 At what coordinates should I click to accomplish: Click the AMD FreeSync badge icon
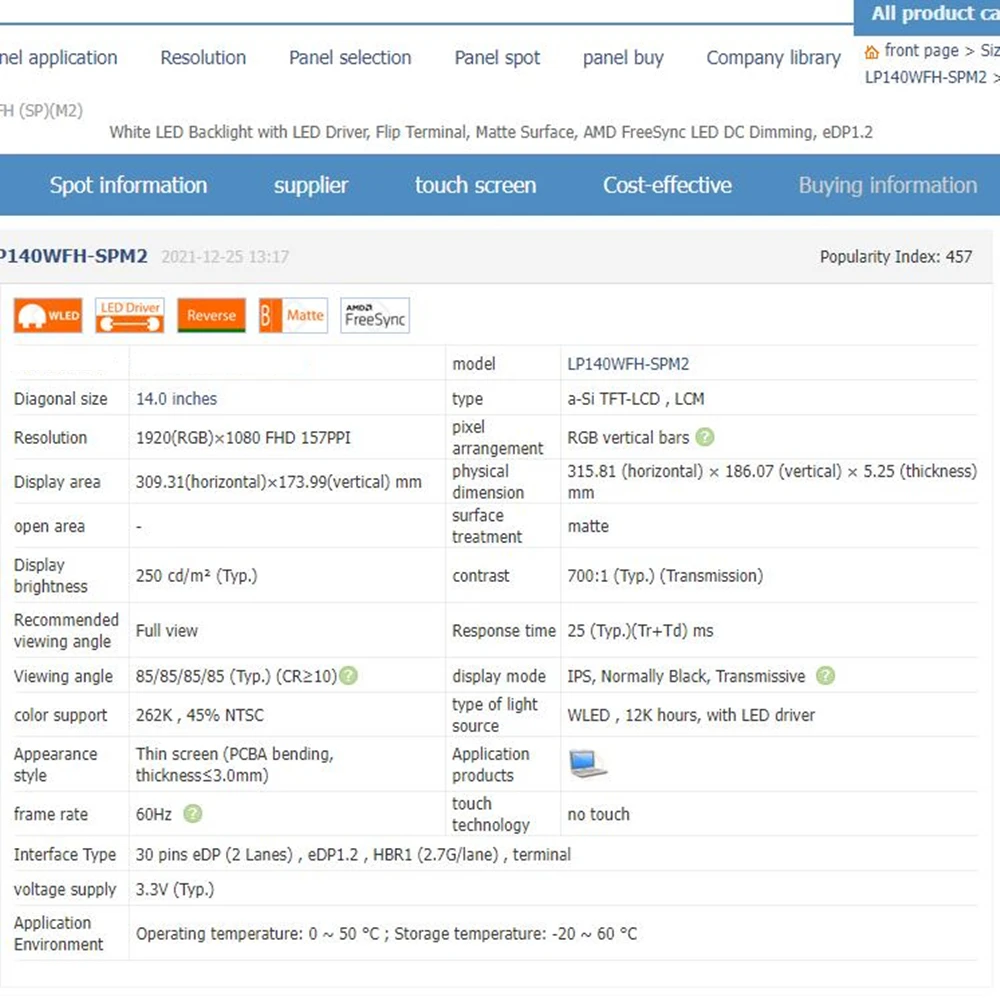pos(375,315)
